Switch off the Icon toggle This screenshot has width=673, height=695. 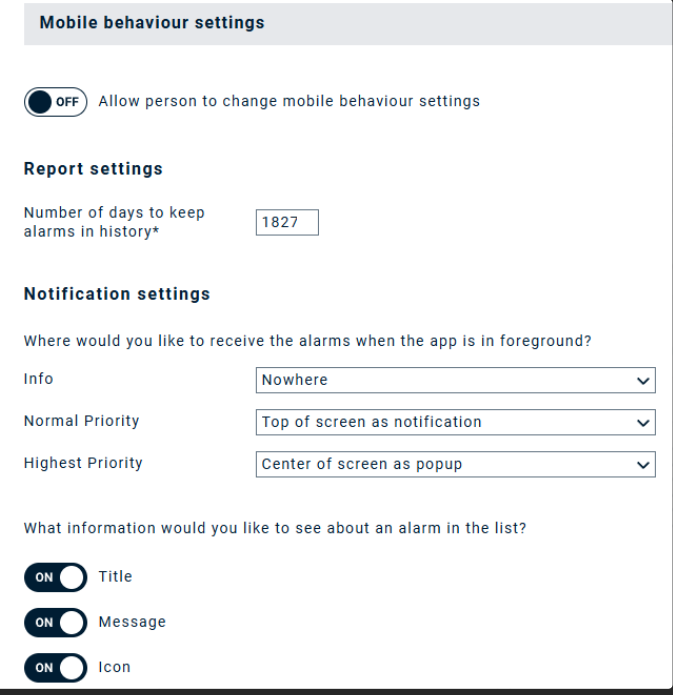point(56,667)
